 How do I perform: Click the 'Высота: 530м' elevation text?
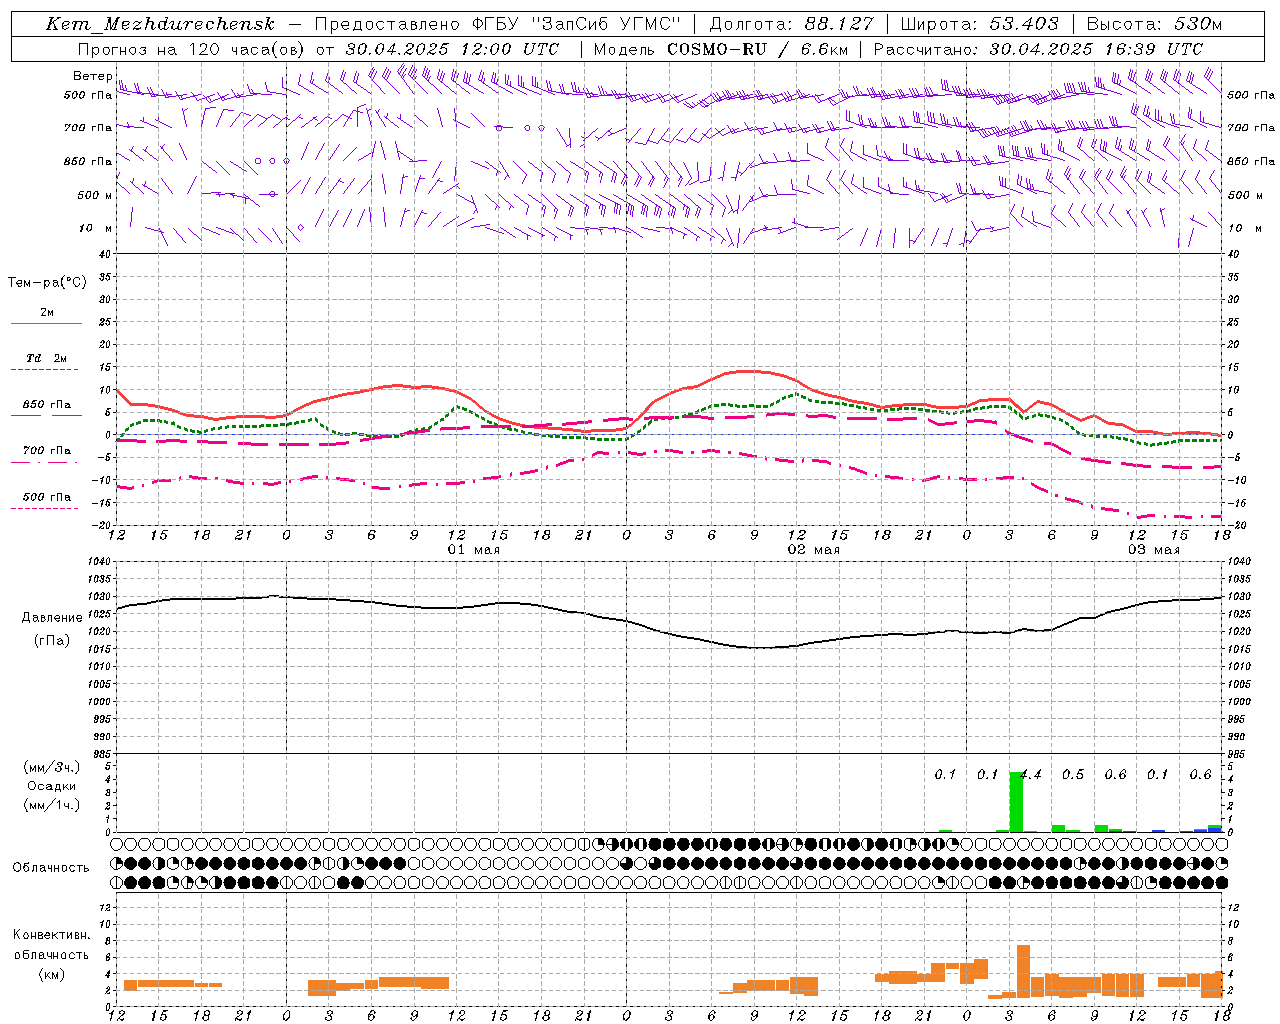point(1154,24)
